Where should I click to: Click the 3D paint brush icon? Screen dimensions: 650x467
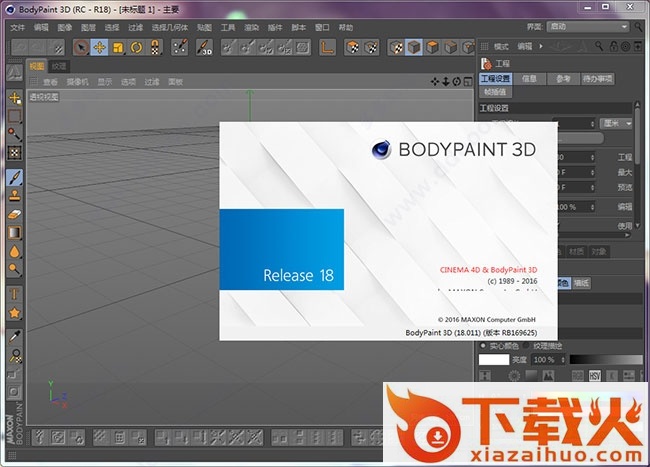click(204, 48)
